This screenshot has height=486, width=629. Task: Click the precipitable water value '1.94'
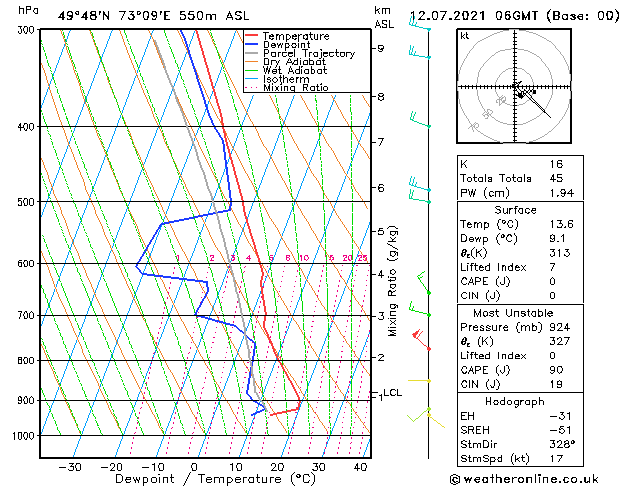point(562,193)
